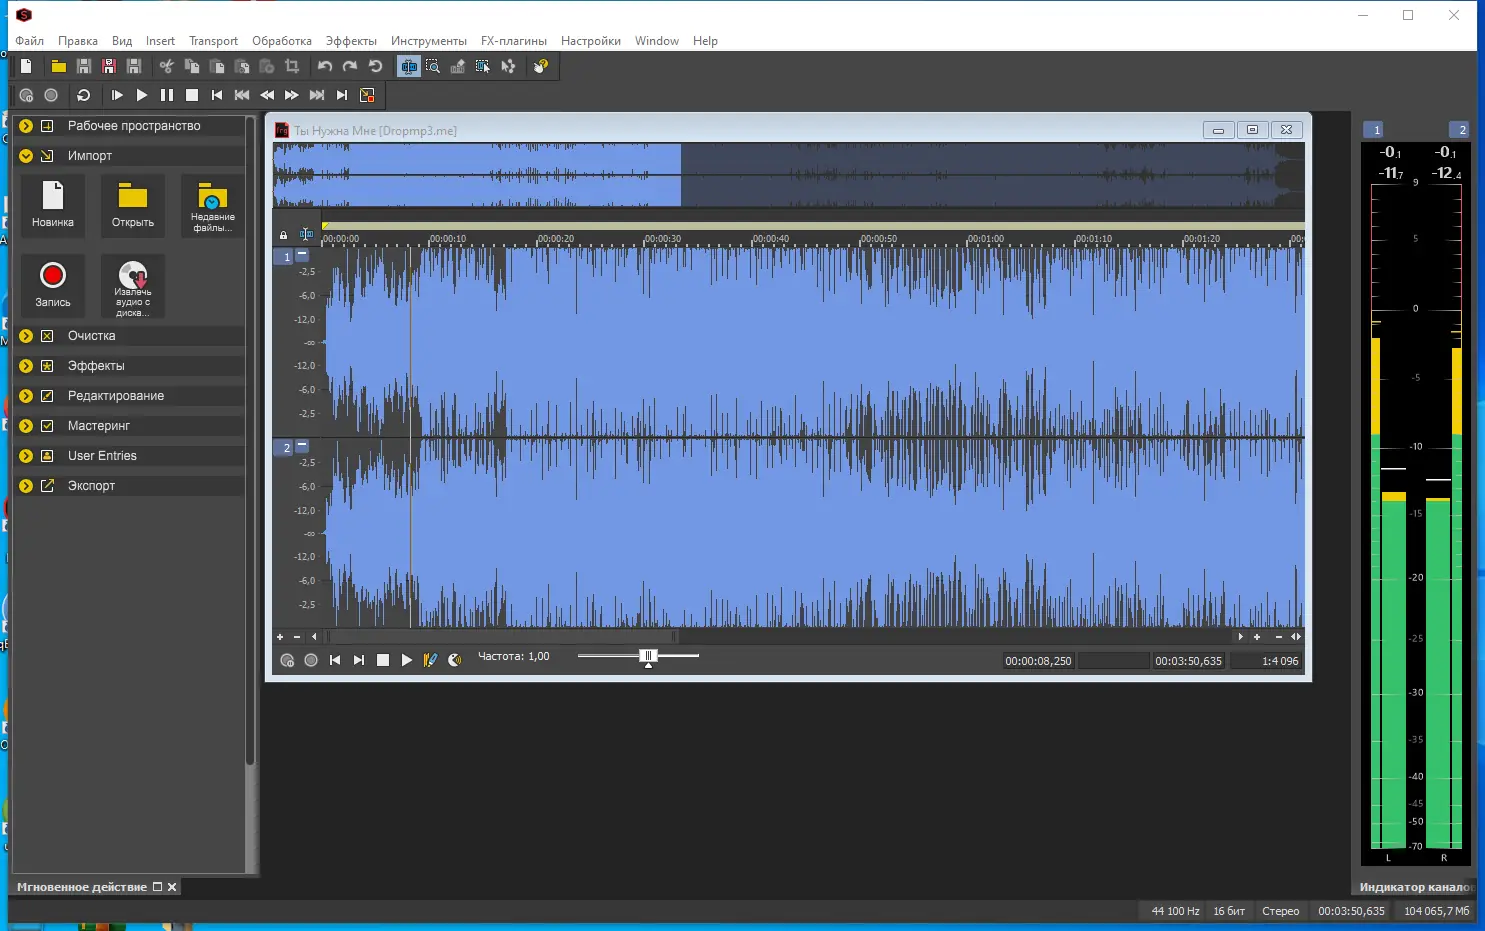This screenshot has height=931, width=1485.
Task: Toggle loop playback in the transport bar
Action: tap(84, 95)
